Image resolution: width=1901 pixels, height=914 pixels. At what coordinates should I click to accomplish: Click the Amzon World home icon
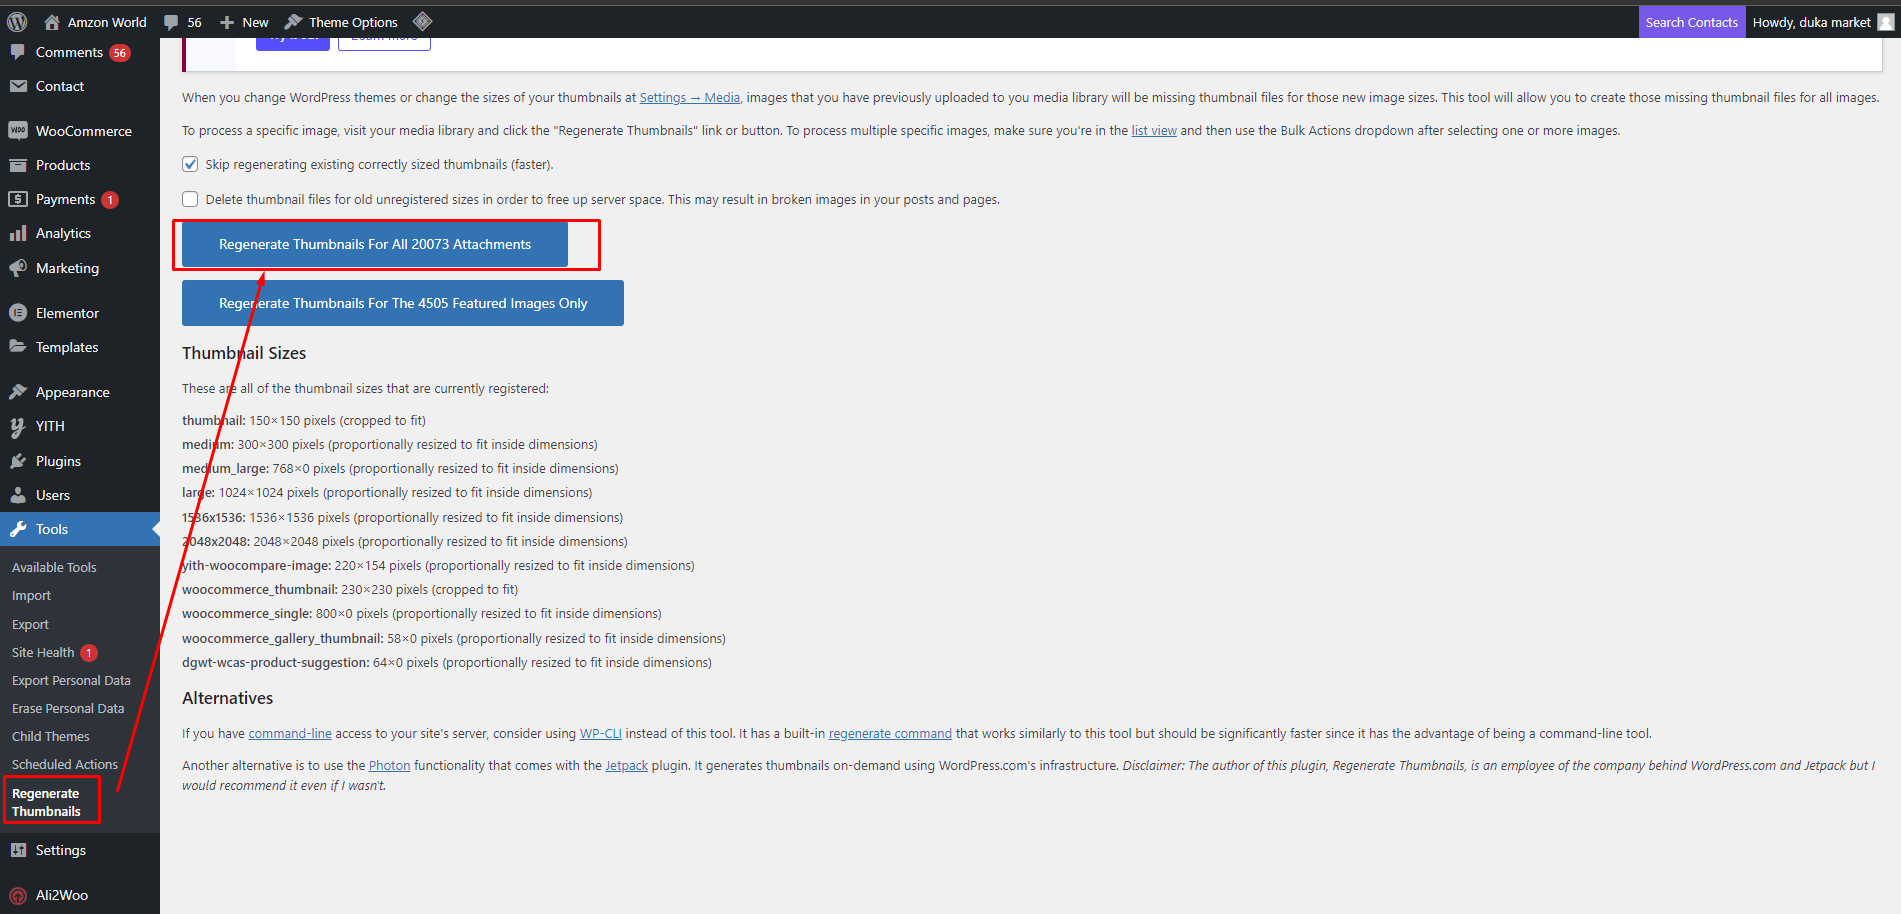[x=52, y=21]
